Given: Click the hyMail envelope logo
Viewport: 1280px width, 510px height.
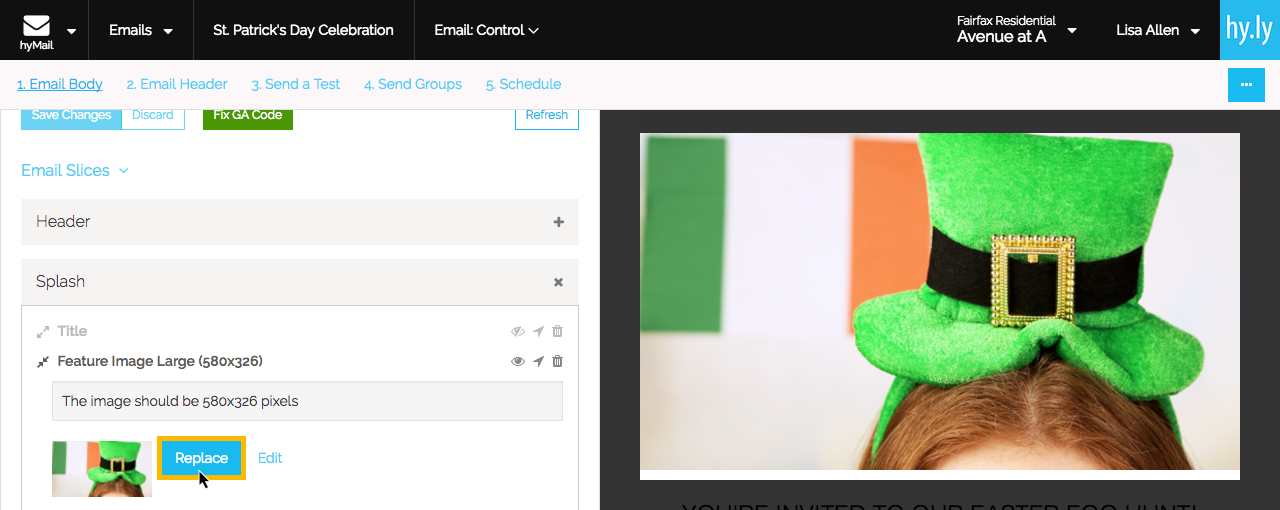Looking at the screenshot, I should (x=36, y=30).
